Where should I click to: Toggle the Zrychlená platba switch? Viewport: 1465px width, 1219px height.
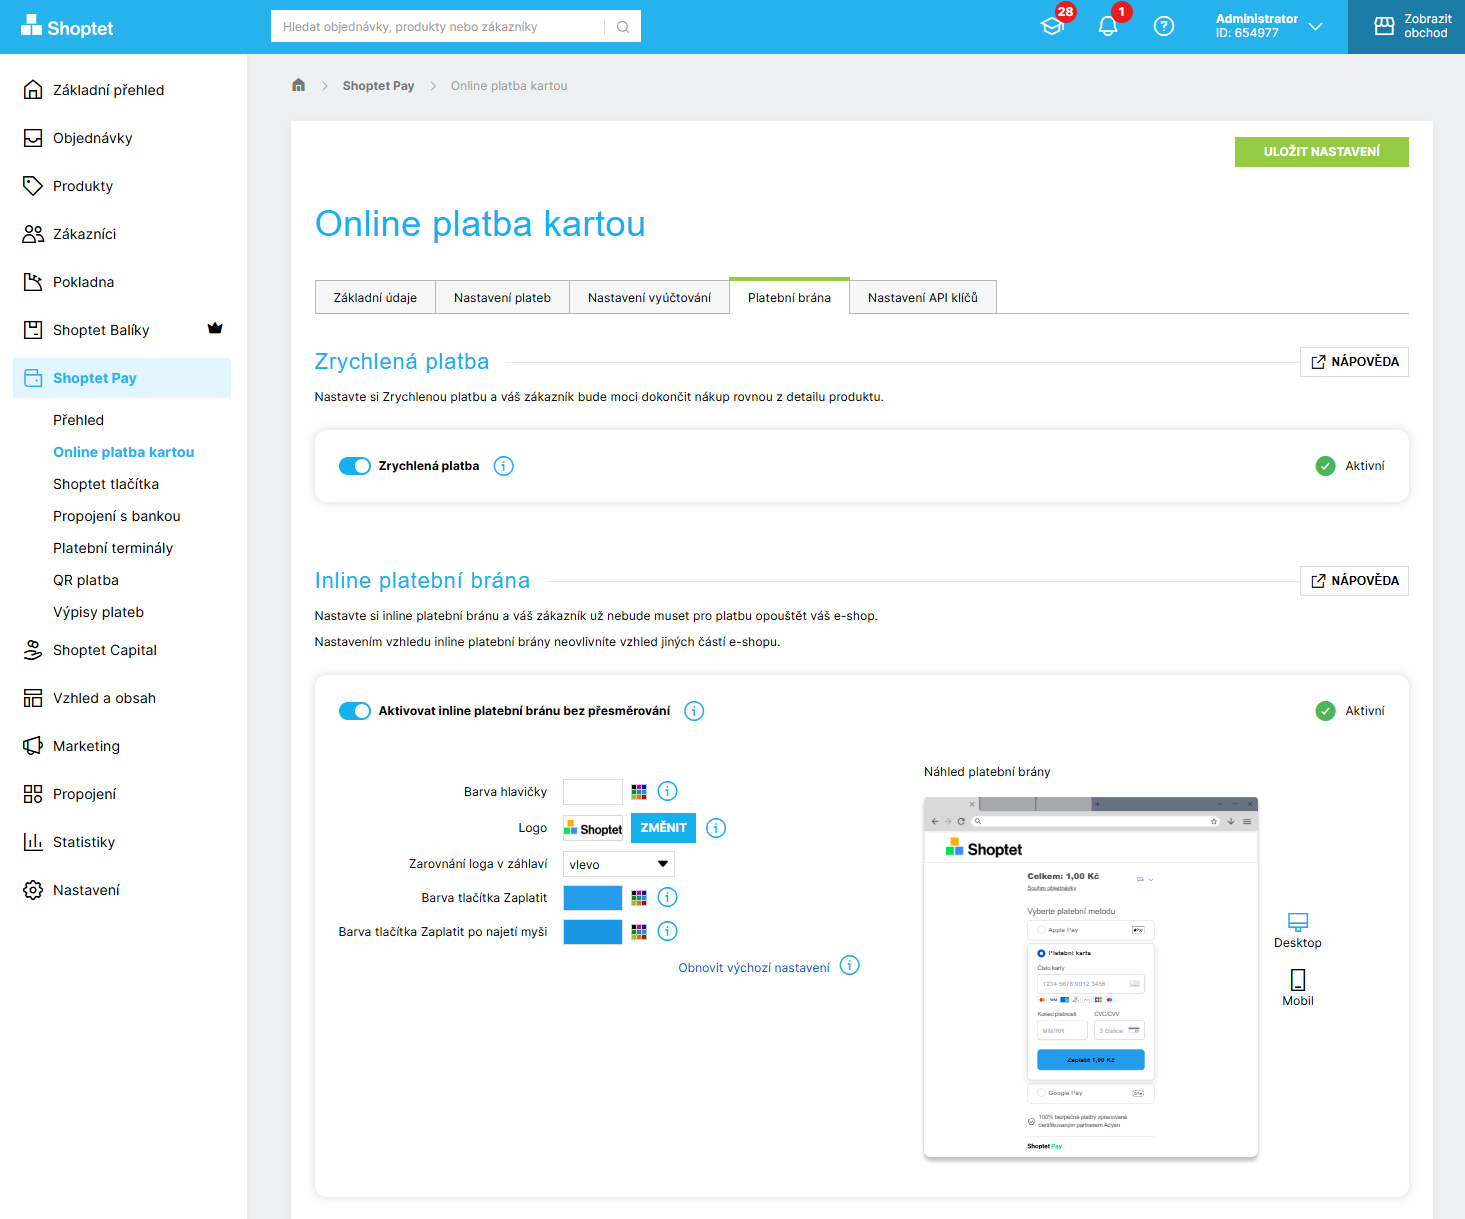(x=355, y=466)
